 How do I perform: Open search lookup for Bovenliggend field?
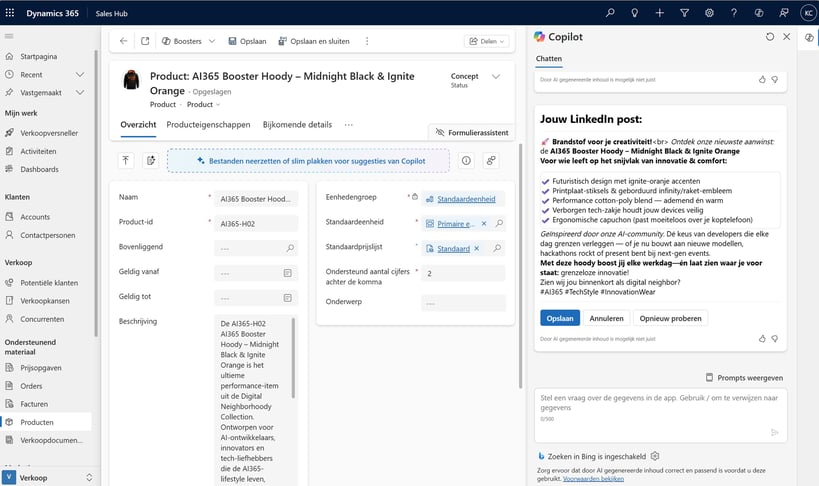click(290, 248)
